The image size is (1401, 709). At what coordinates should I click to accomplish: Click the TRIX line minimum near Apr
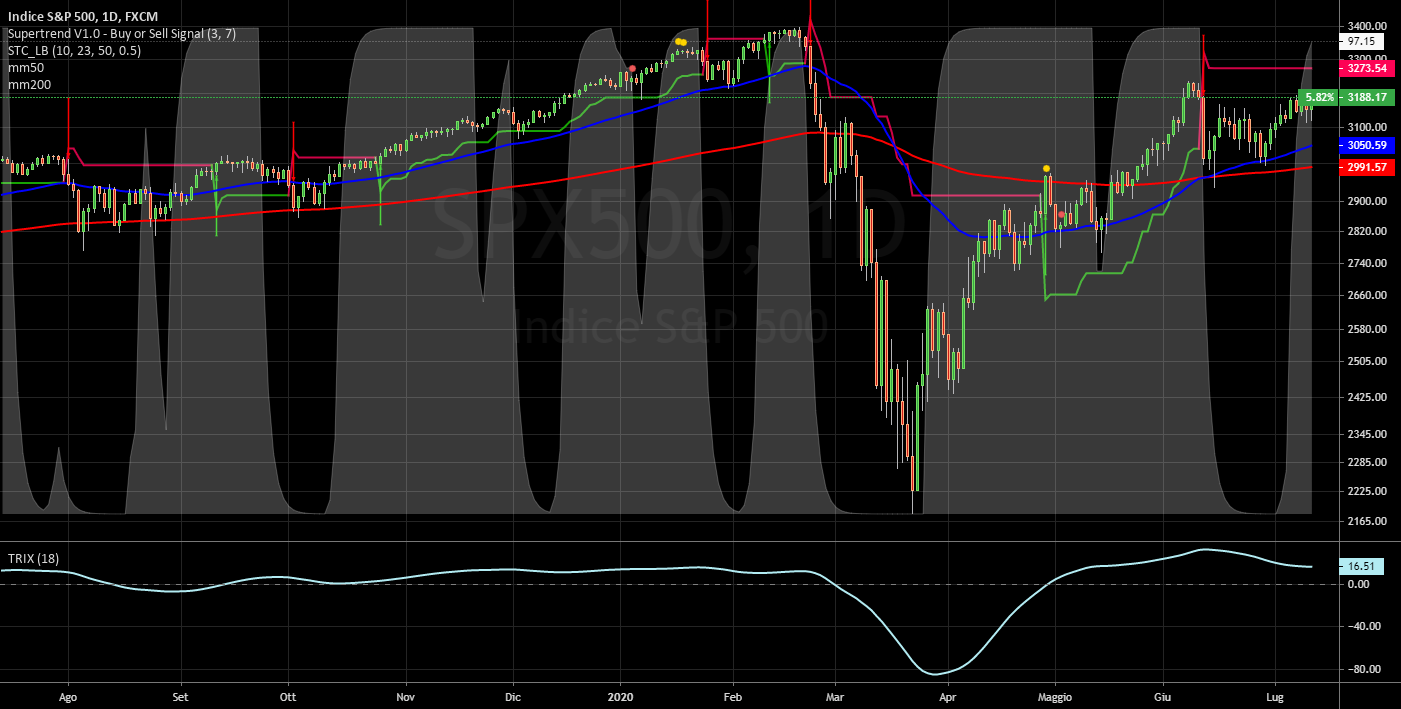tap(938, 674)
